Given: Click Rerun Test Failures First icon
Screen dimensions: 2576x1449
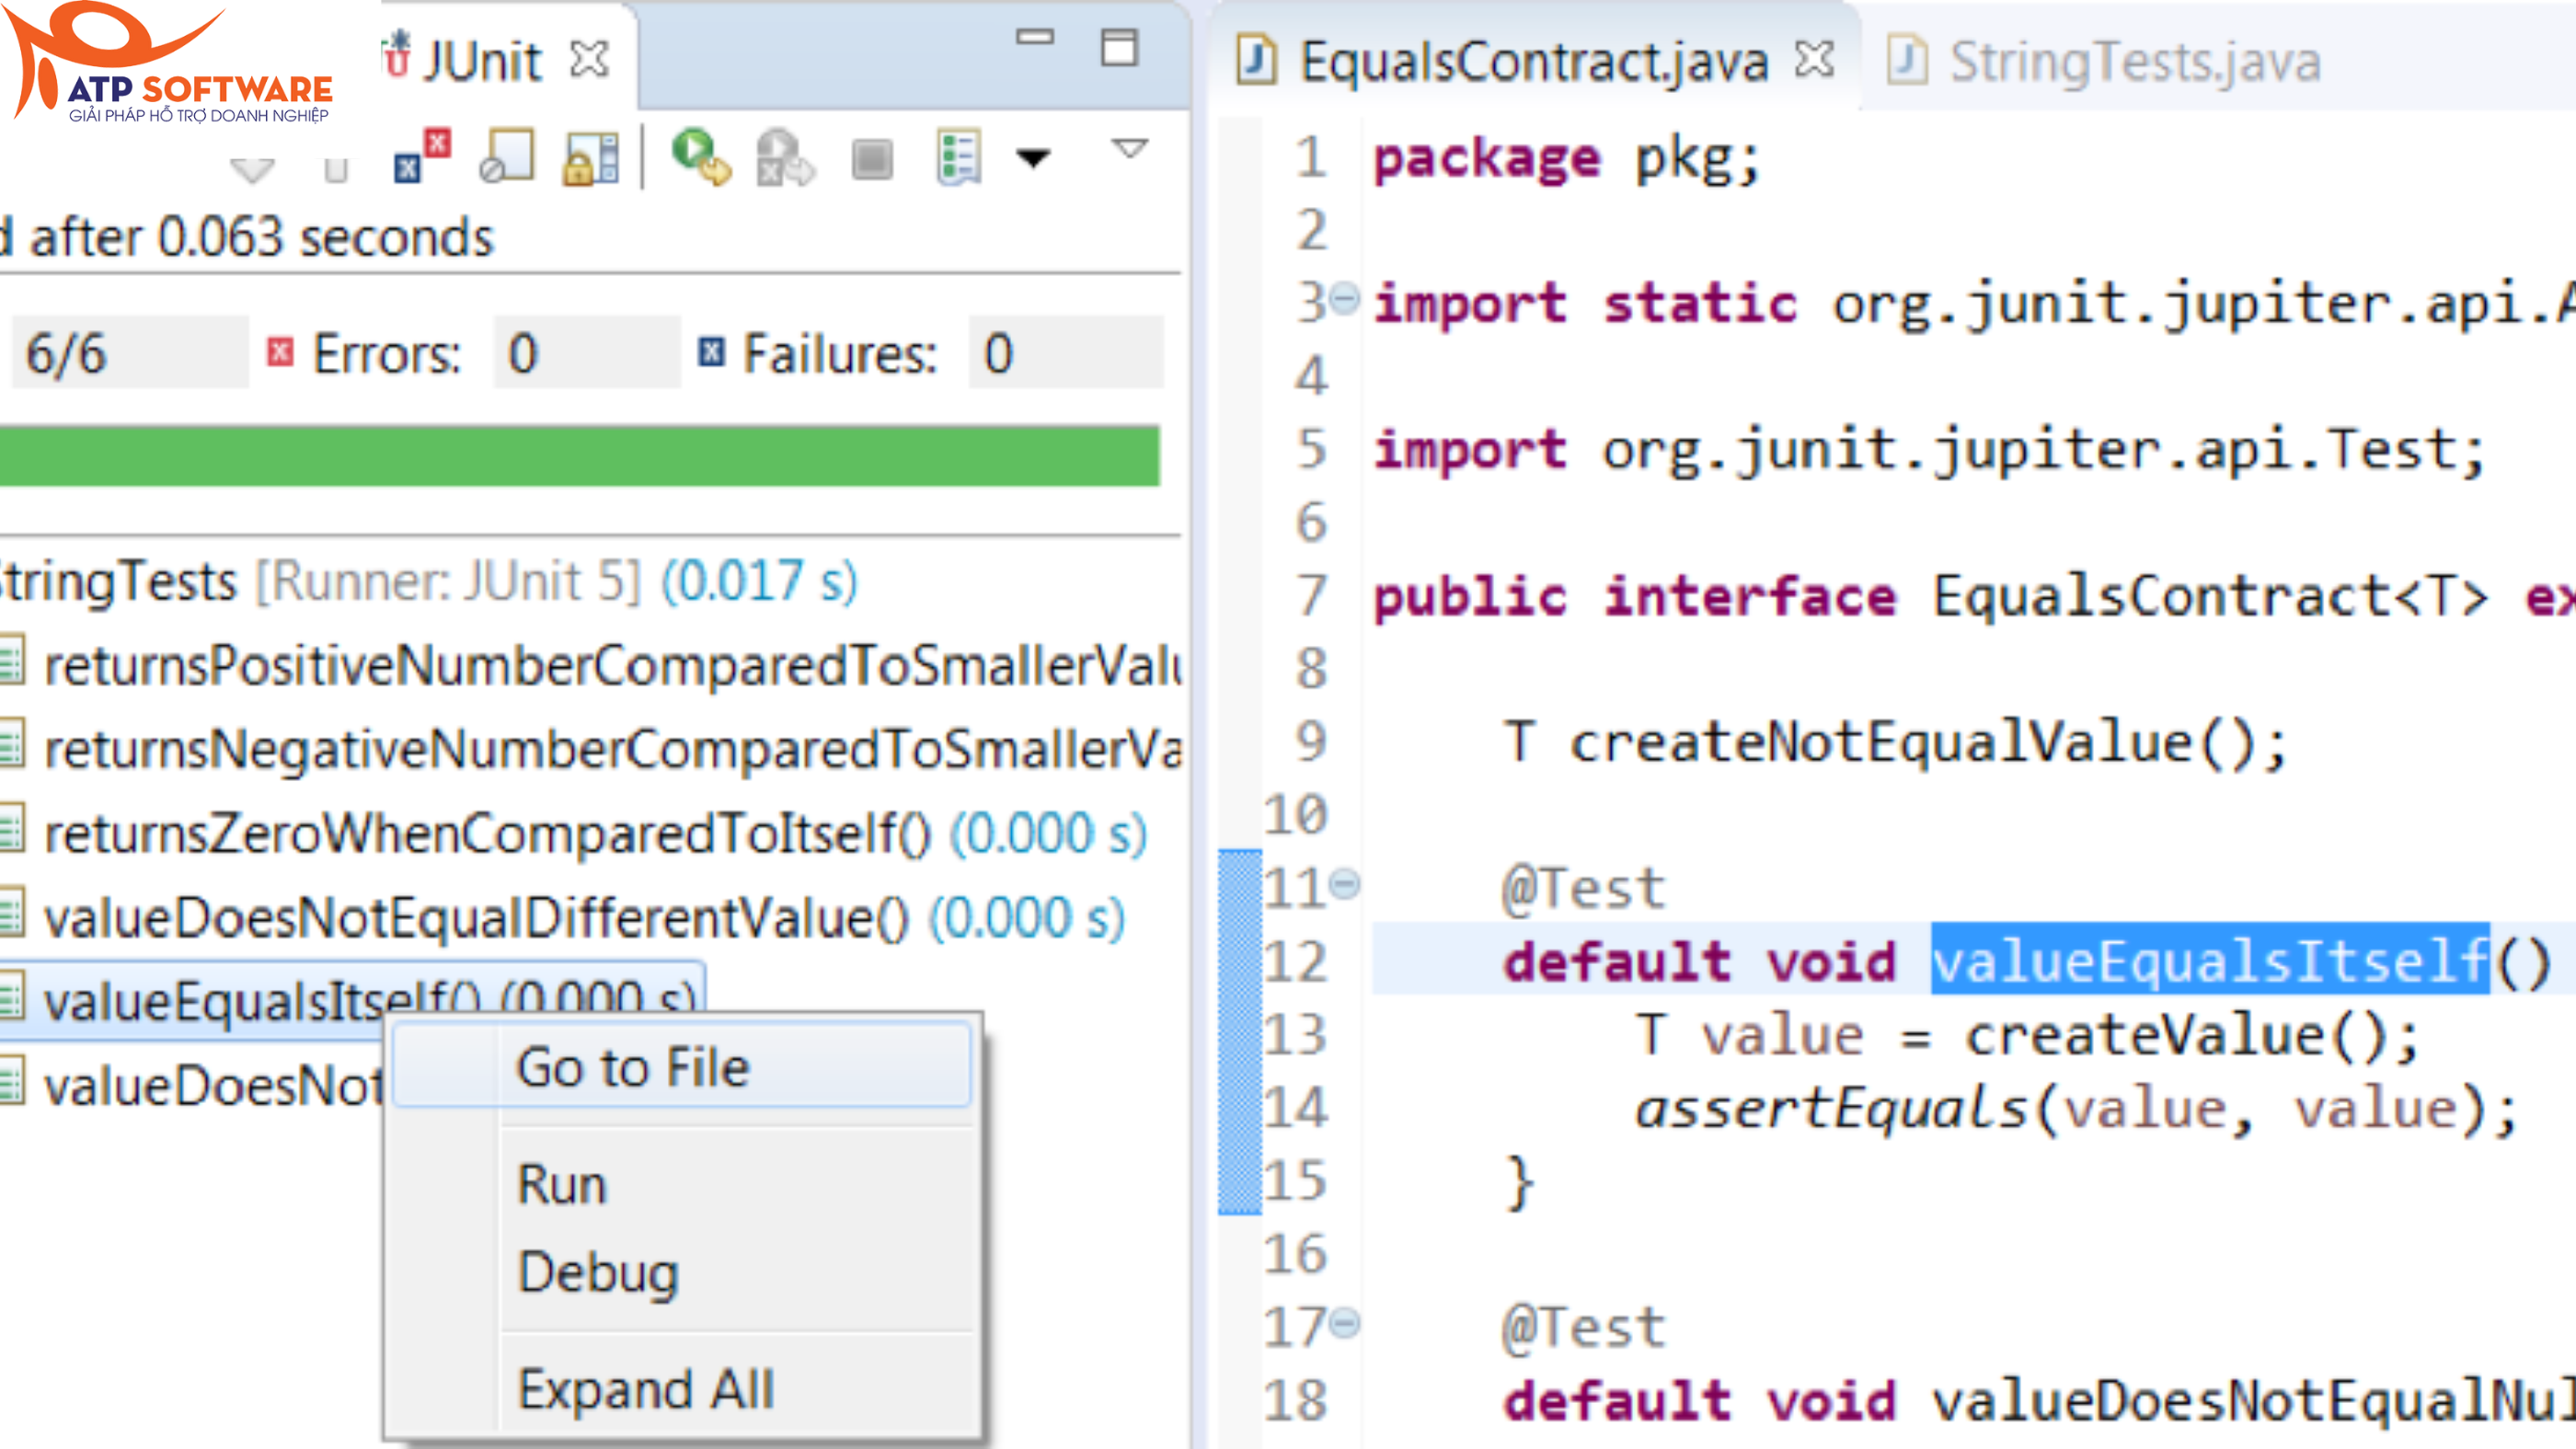Looking at the screenshot, I should point(785,159).
